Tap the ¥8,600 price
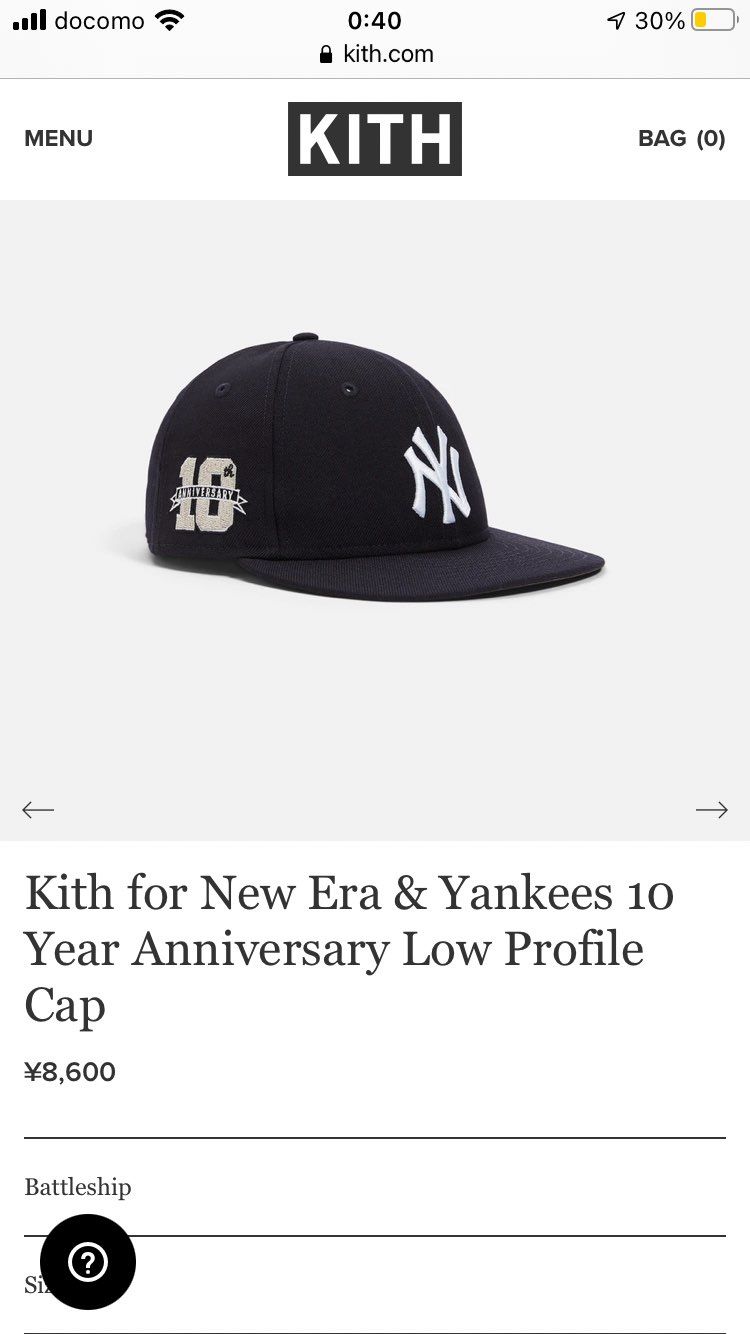Viewport: 750px width, 1334px height. (x=70, y=1072)
